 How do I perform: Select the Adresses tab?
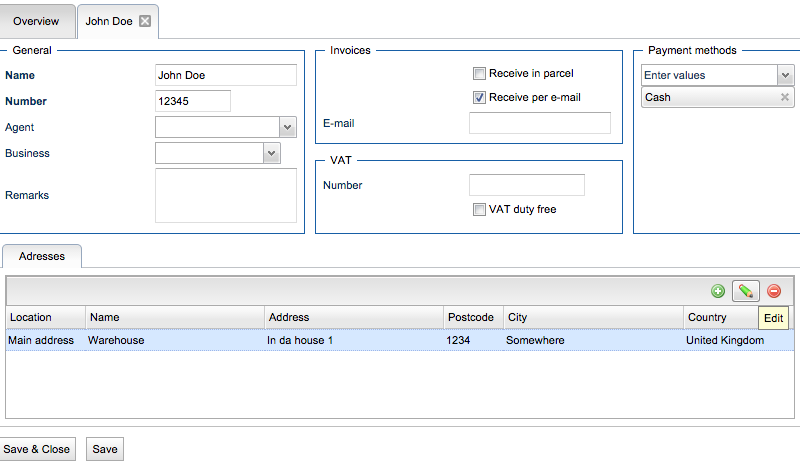pos(42,256)
